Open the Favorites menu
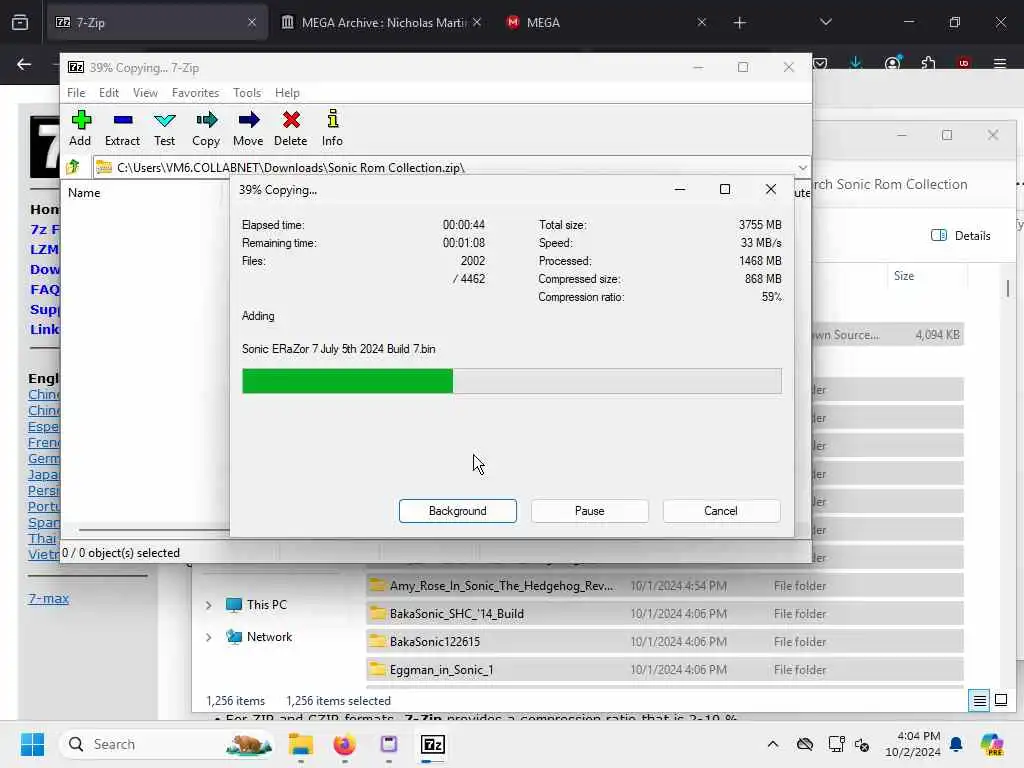This screenshot has width=1024, height=768. [195, 93]
